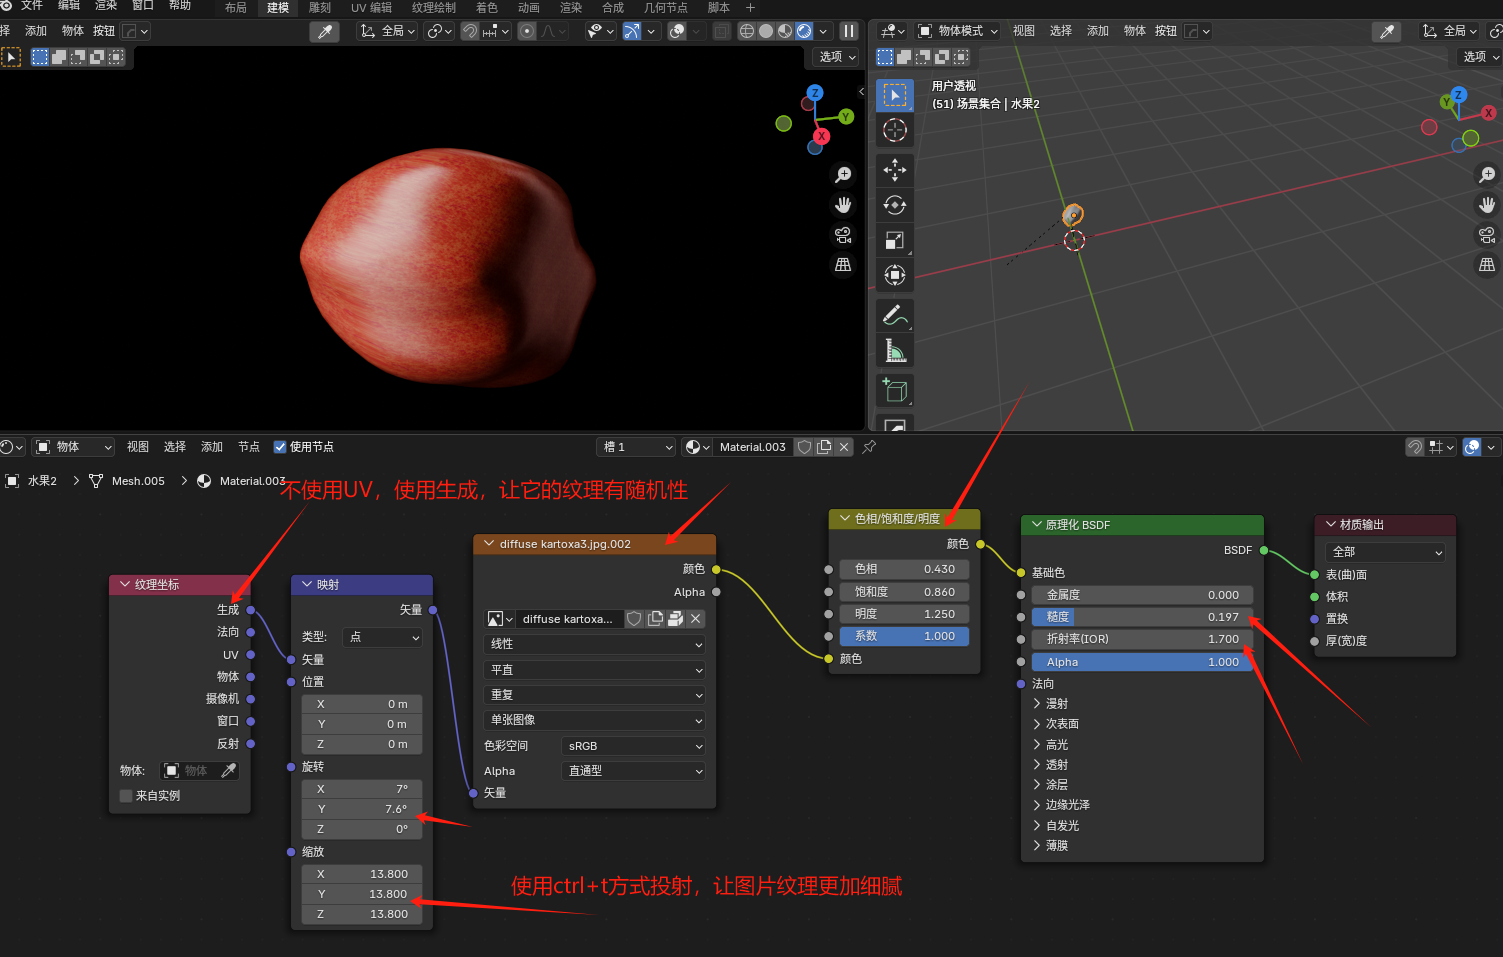Choose the Scale tool in right viewport

click(895, 240)
